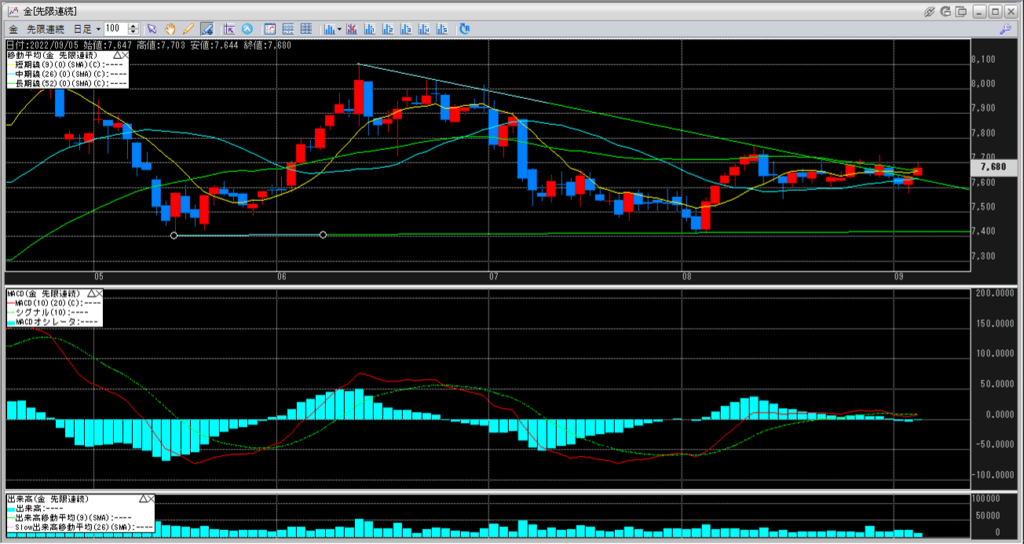Click the 06 month label on time axis
1024x544 pixels.
coord(283,277)
